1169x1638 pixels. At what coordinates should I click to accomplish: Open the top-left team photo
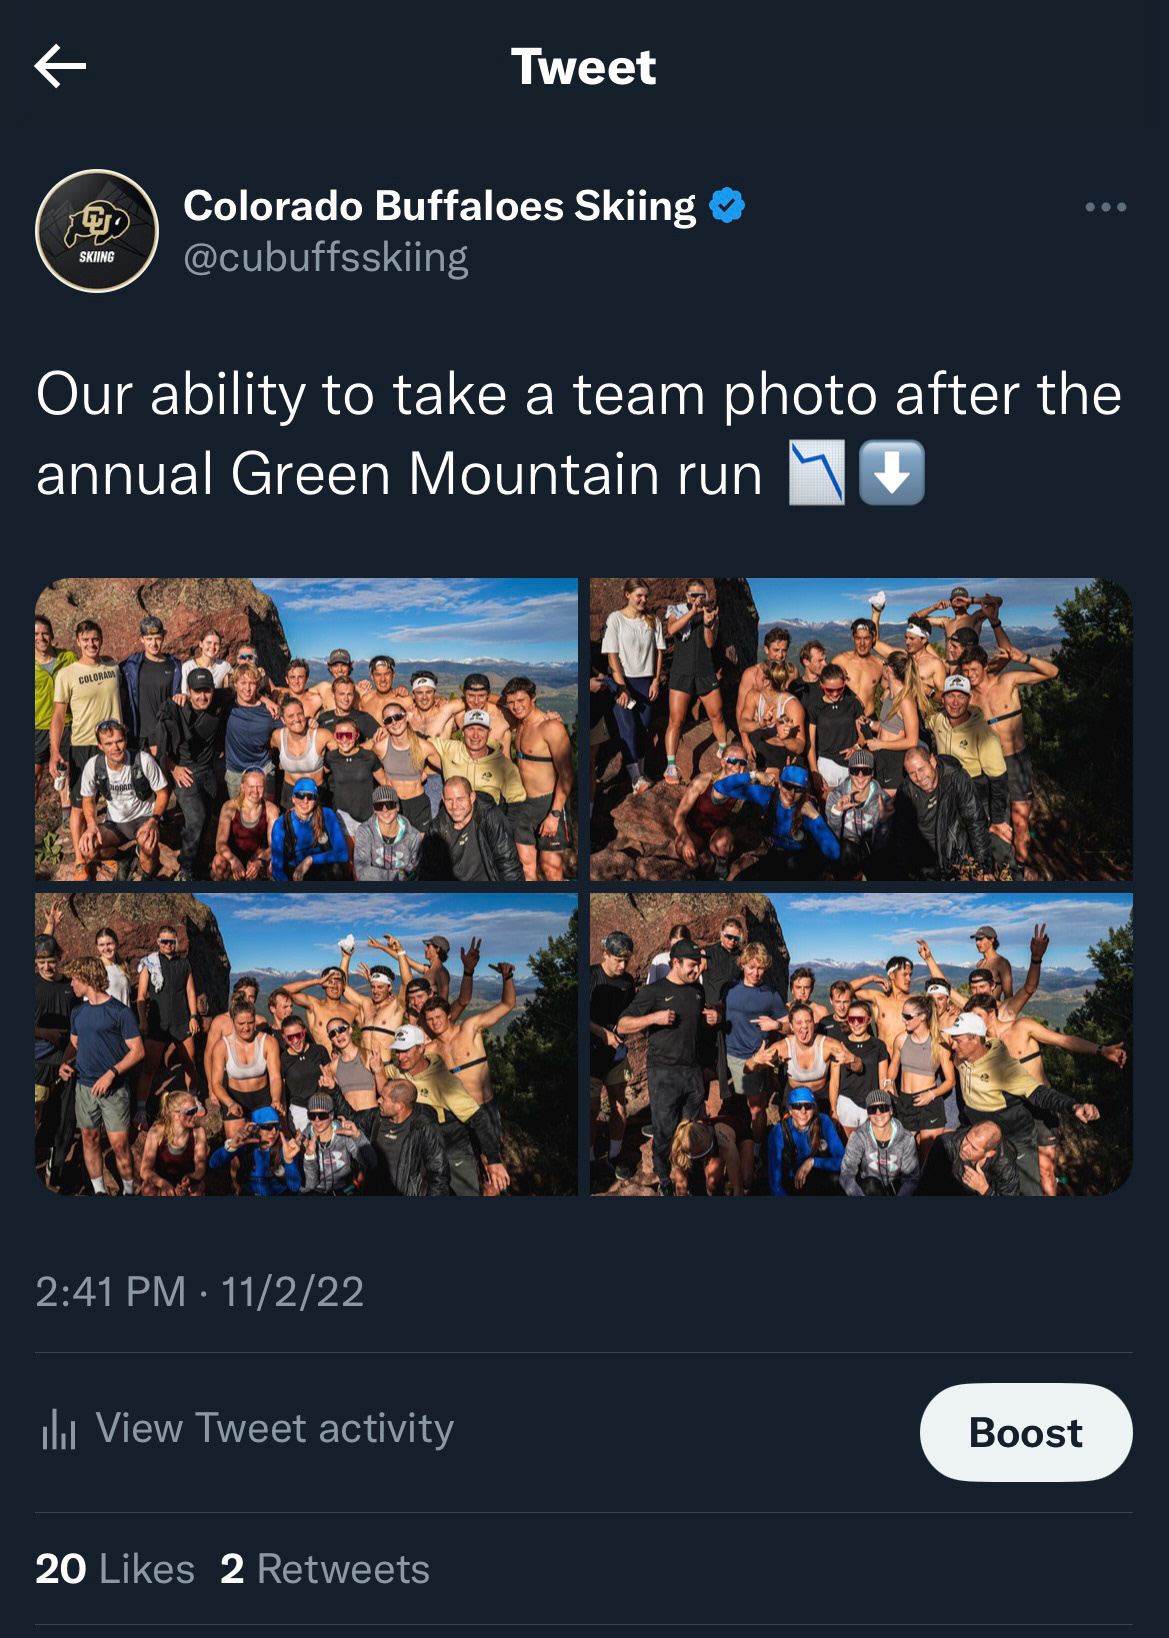(306, 729)
